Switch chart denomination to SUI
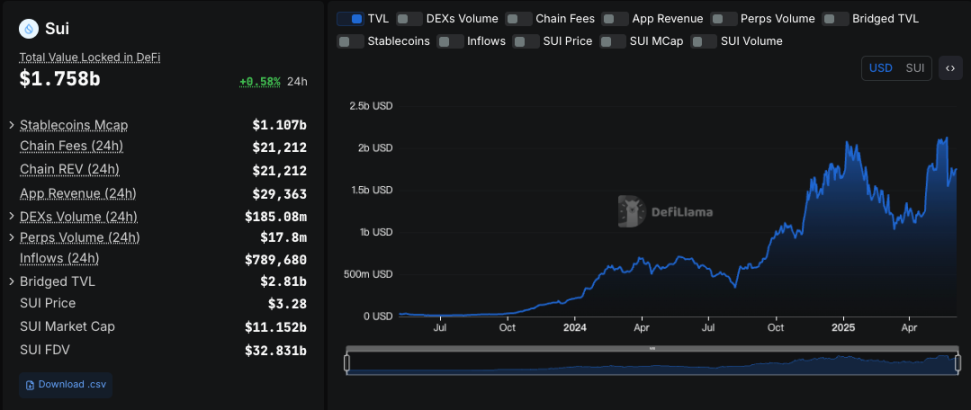 pyautogui.click(x=915, y=68)
